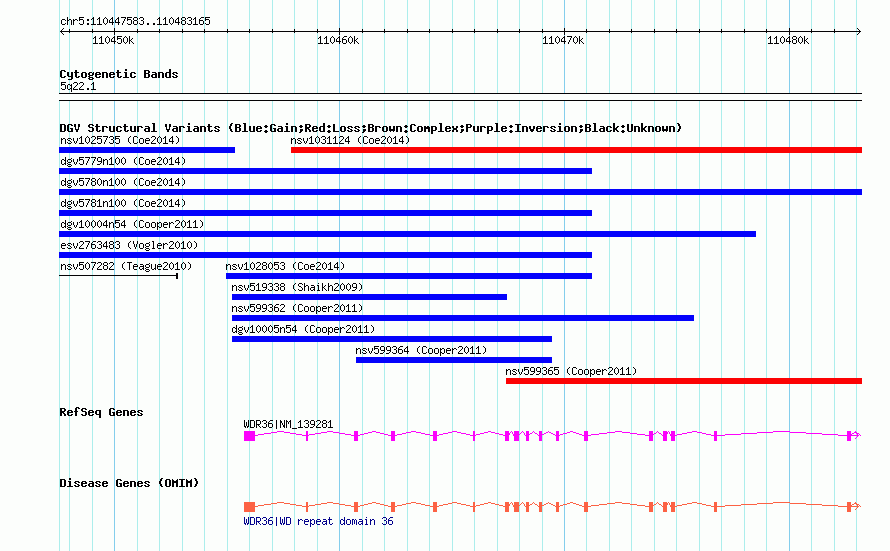Select the red nsv599365 loss bar
890x551 pixels.
click(x=684, y=381)
